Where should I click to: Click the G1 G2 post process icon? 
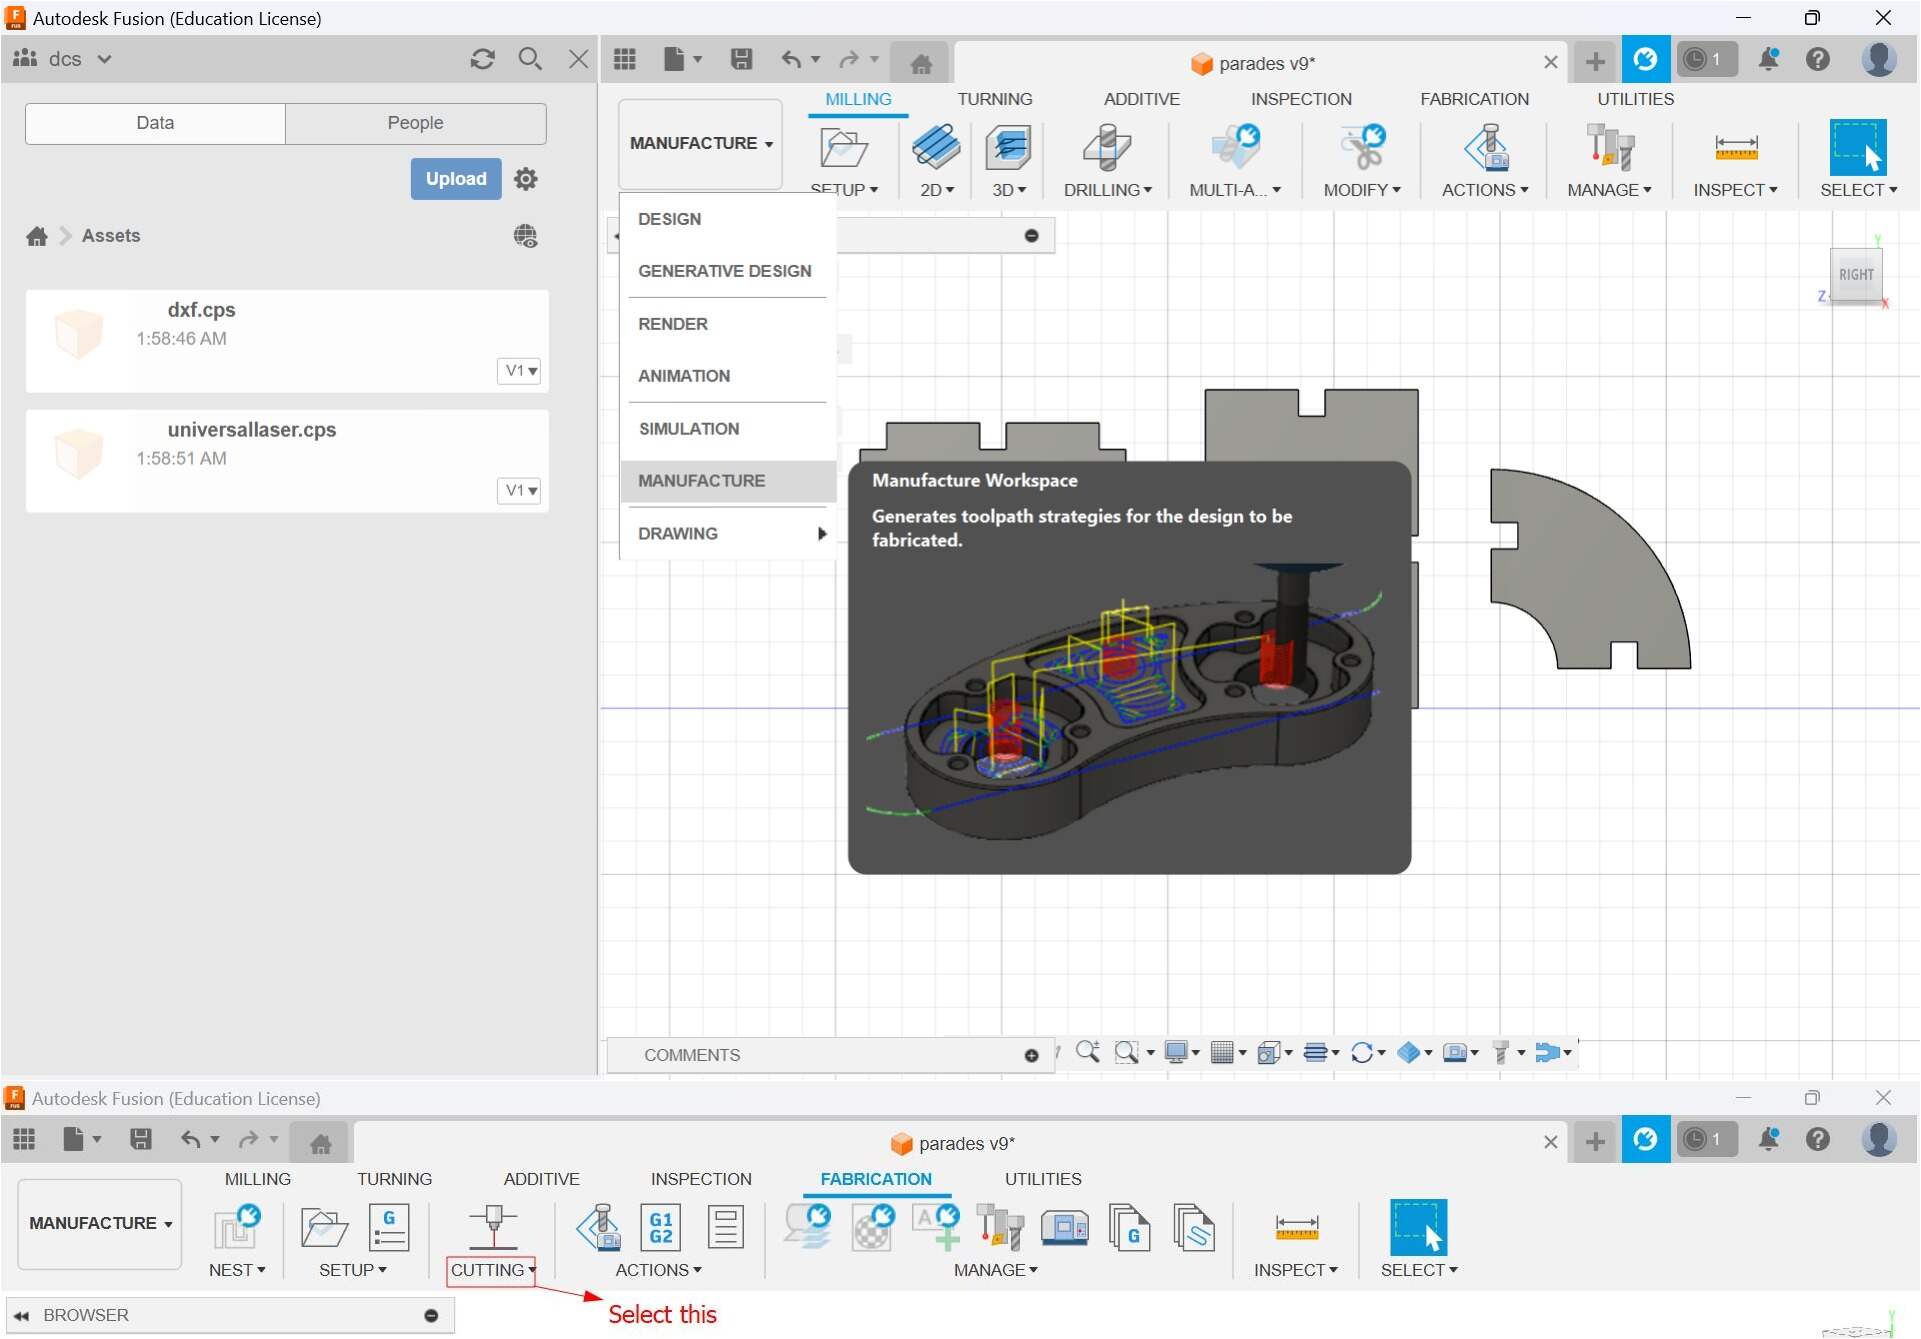click(x=660, y=1226)
